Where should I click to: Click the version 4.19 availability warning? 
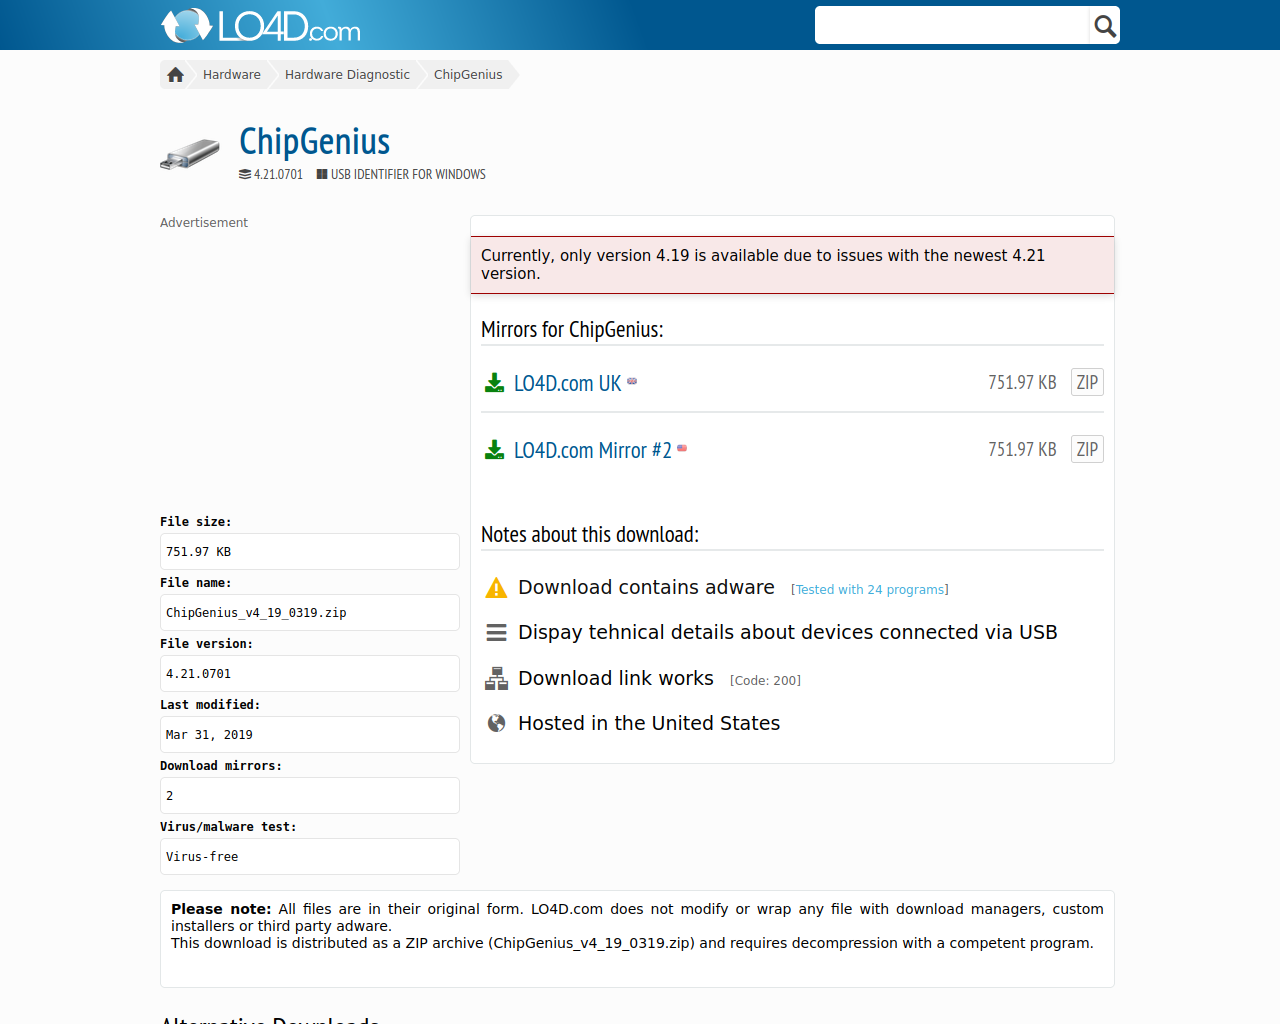pos(792,265)
